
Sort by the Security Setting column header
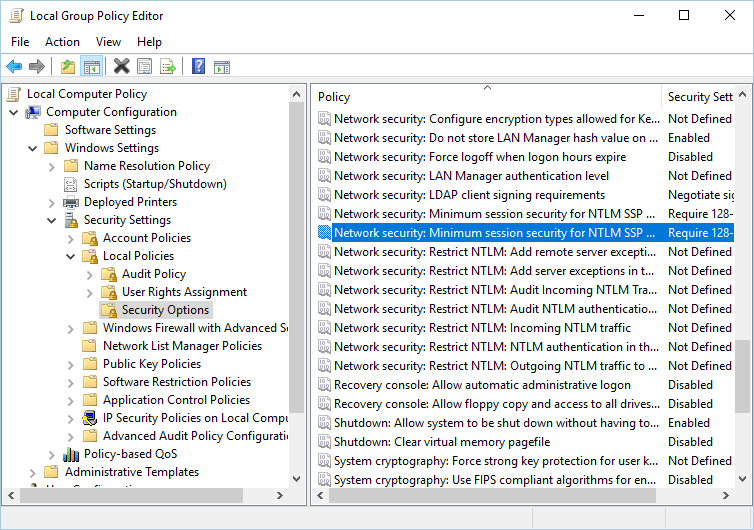point(698,97)
